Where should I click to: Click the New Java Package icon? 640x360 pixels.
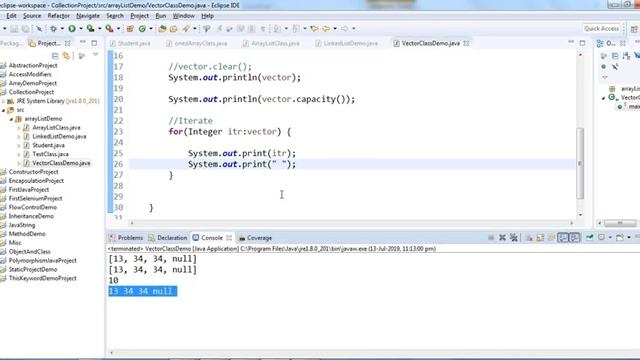point(130,29)
